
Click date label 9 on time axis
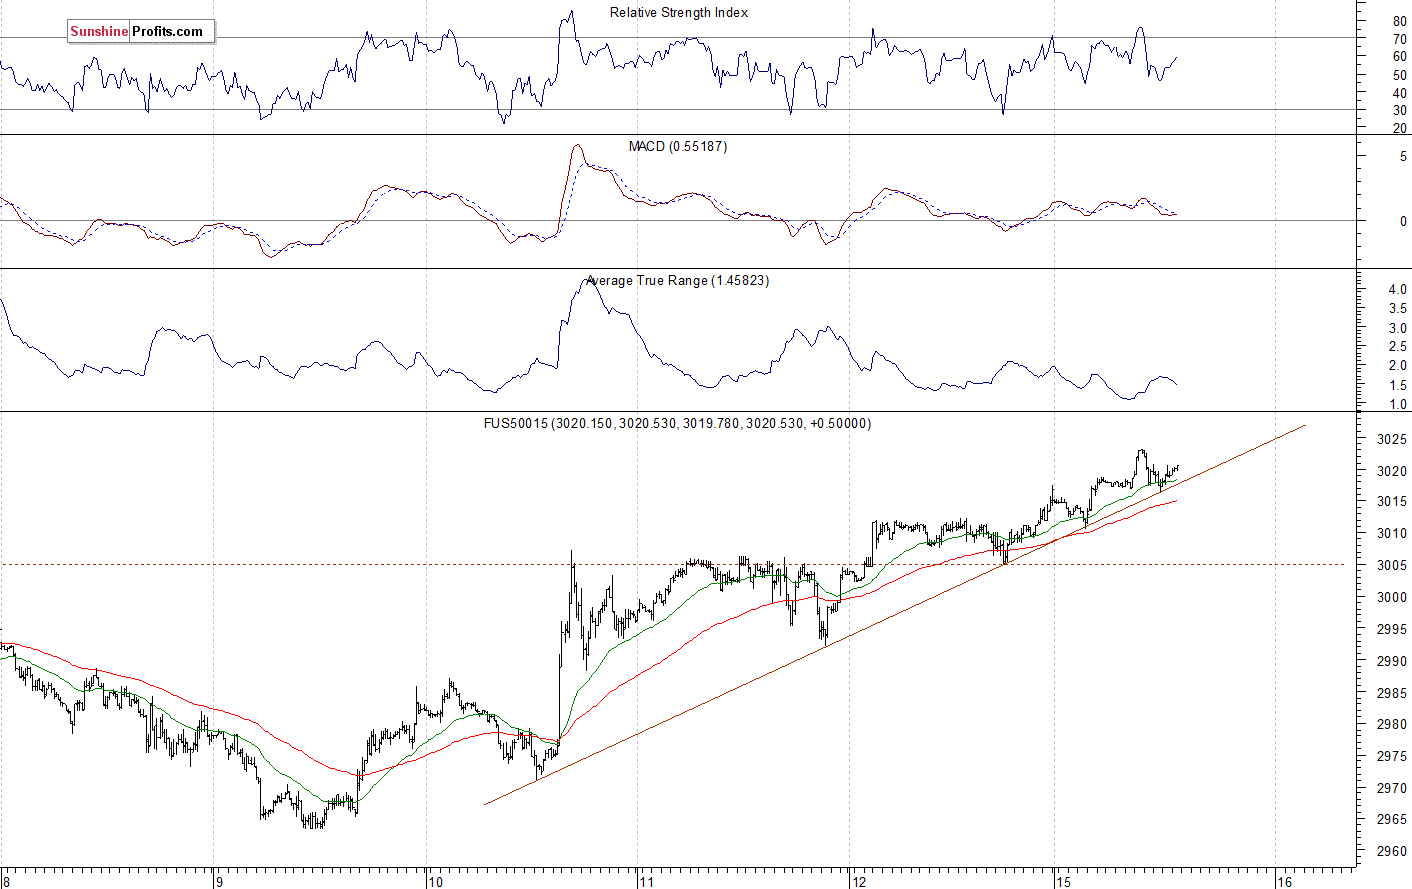point(219,882)
